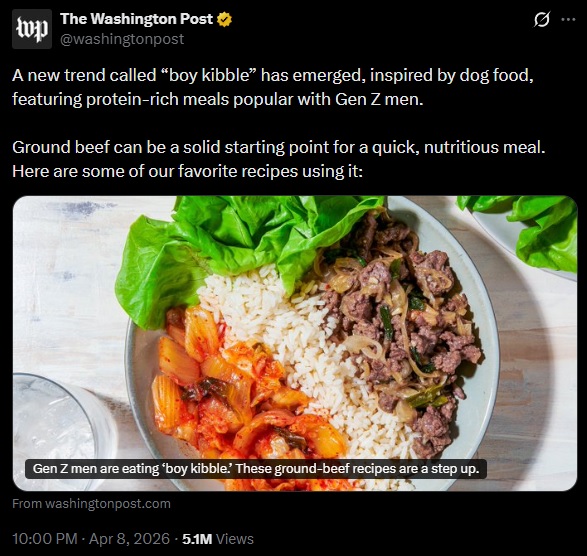Image resolution: width=587 pixels, height=556 pixels.
Task: Open the three-dot more options menu
Action: [568, 19]
